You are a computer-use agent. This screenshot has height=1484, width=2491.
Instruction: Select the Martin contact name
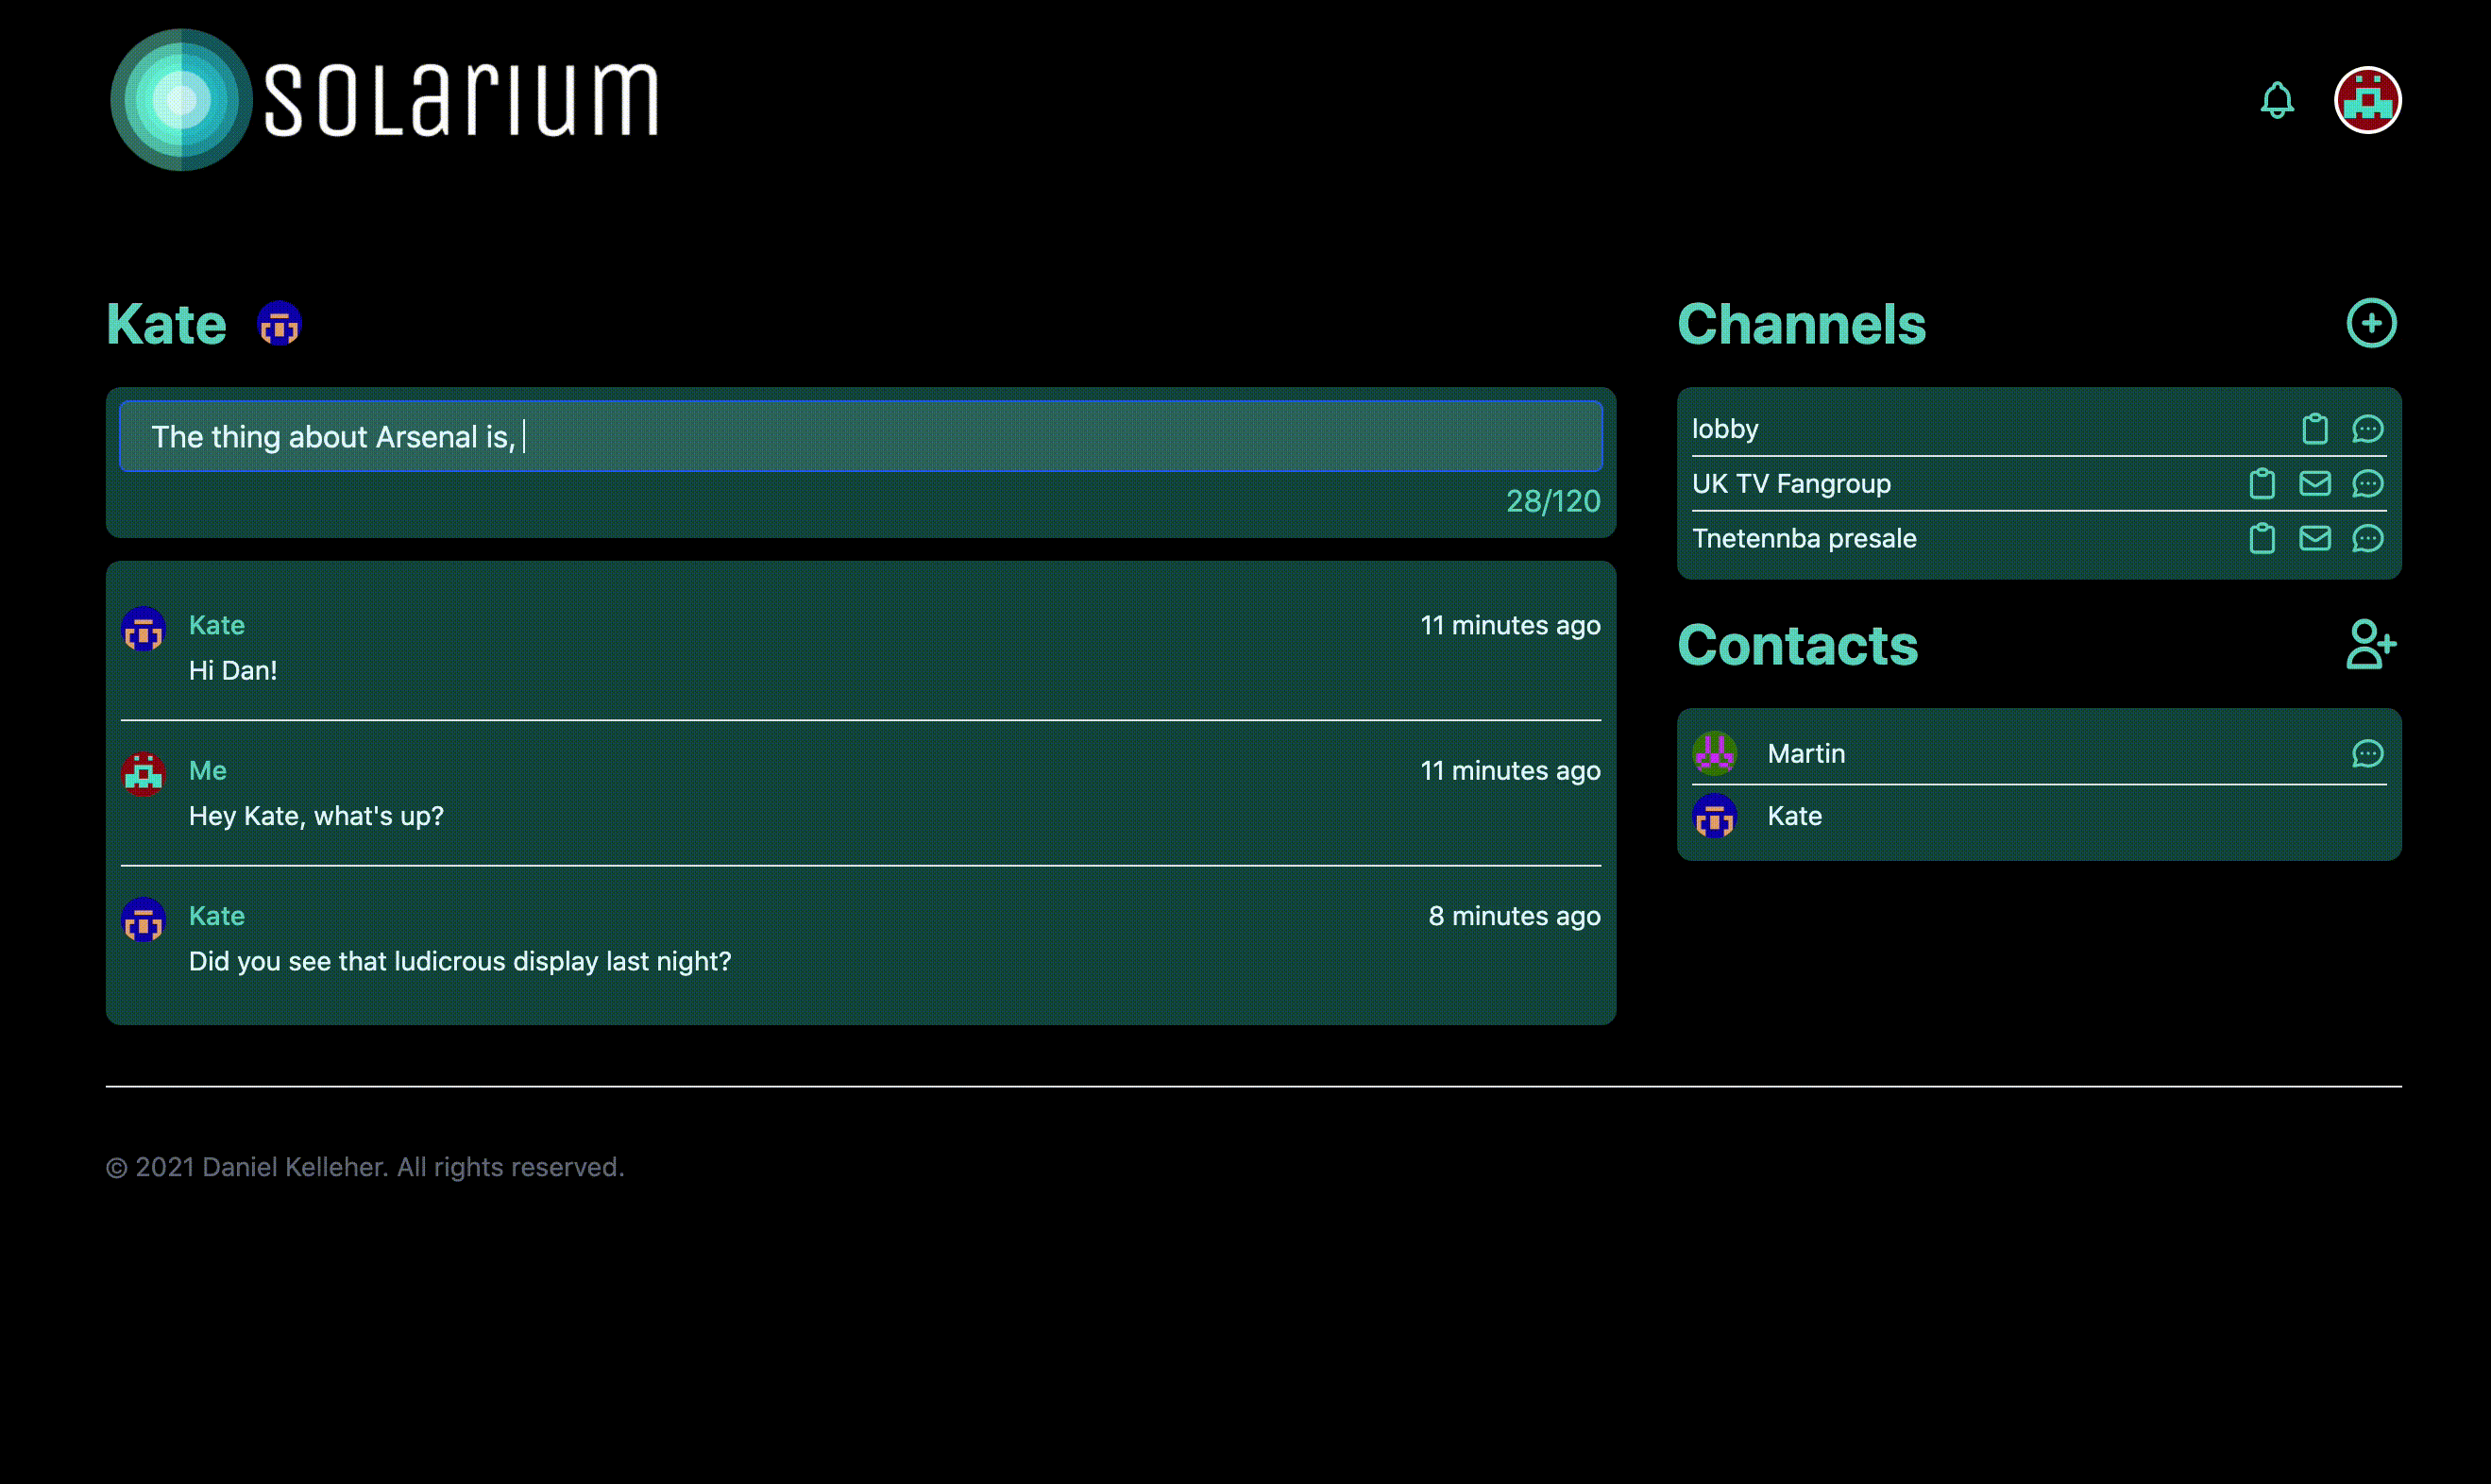click(x=1806, y=754)
